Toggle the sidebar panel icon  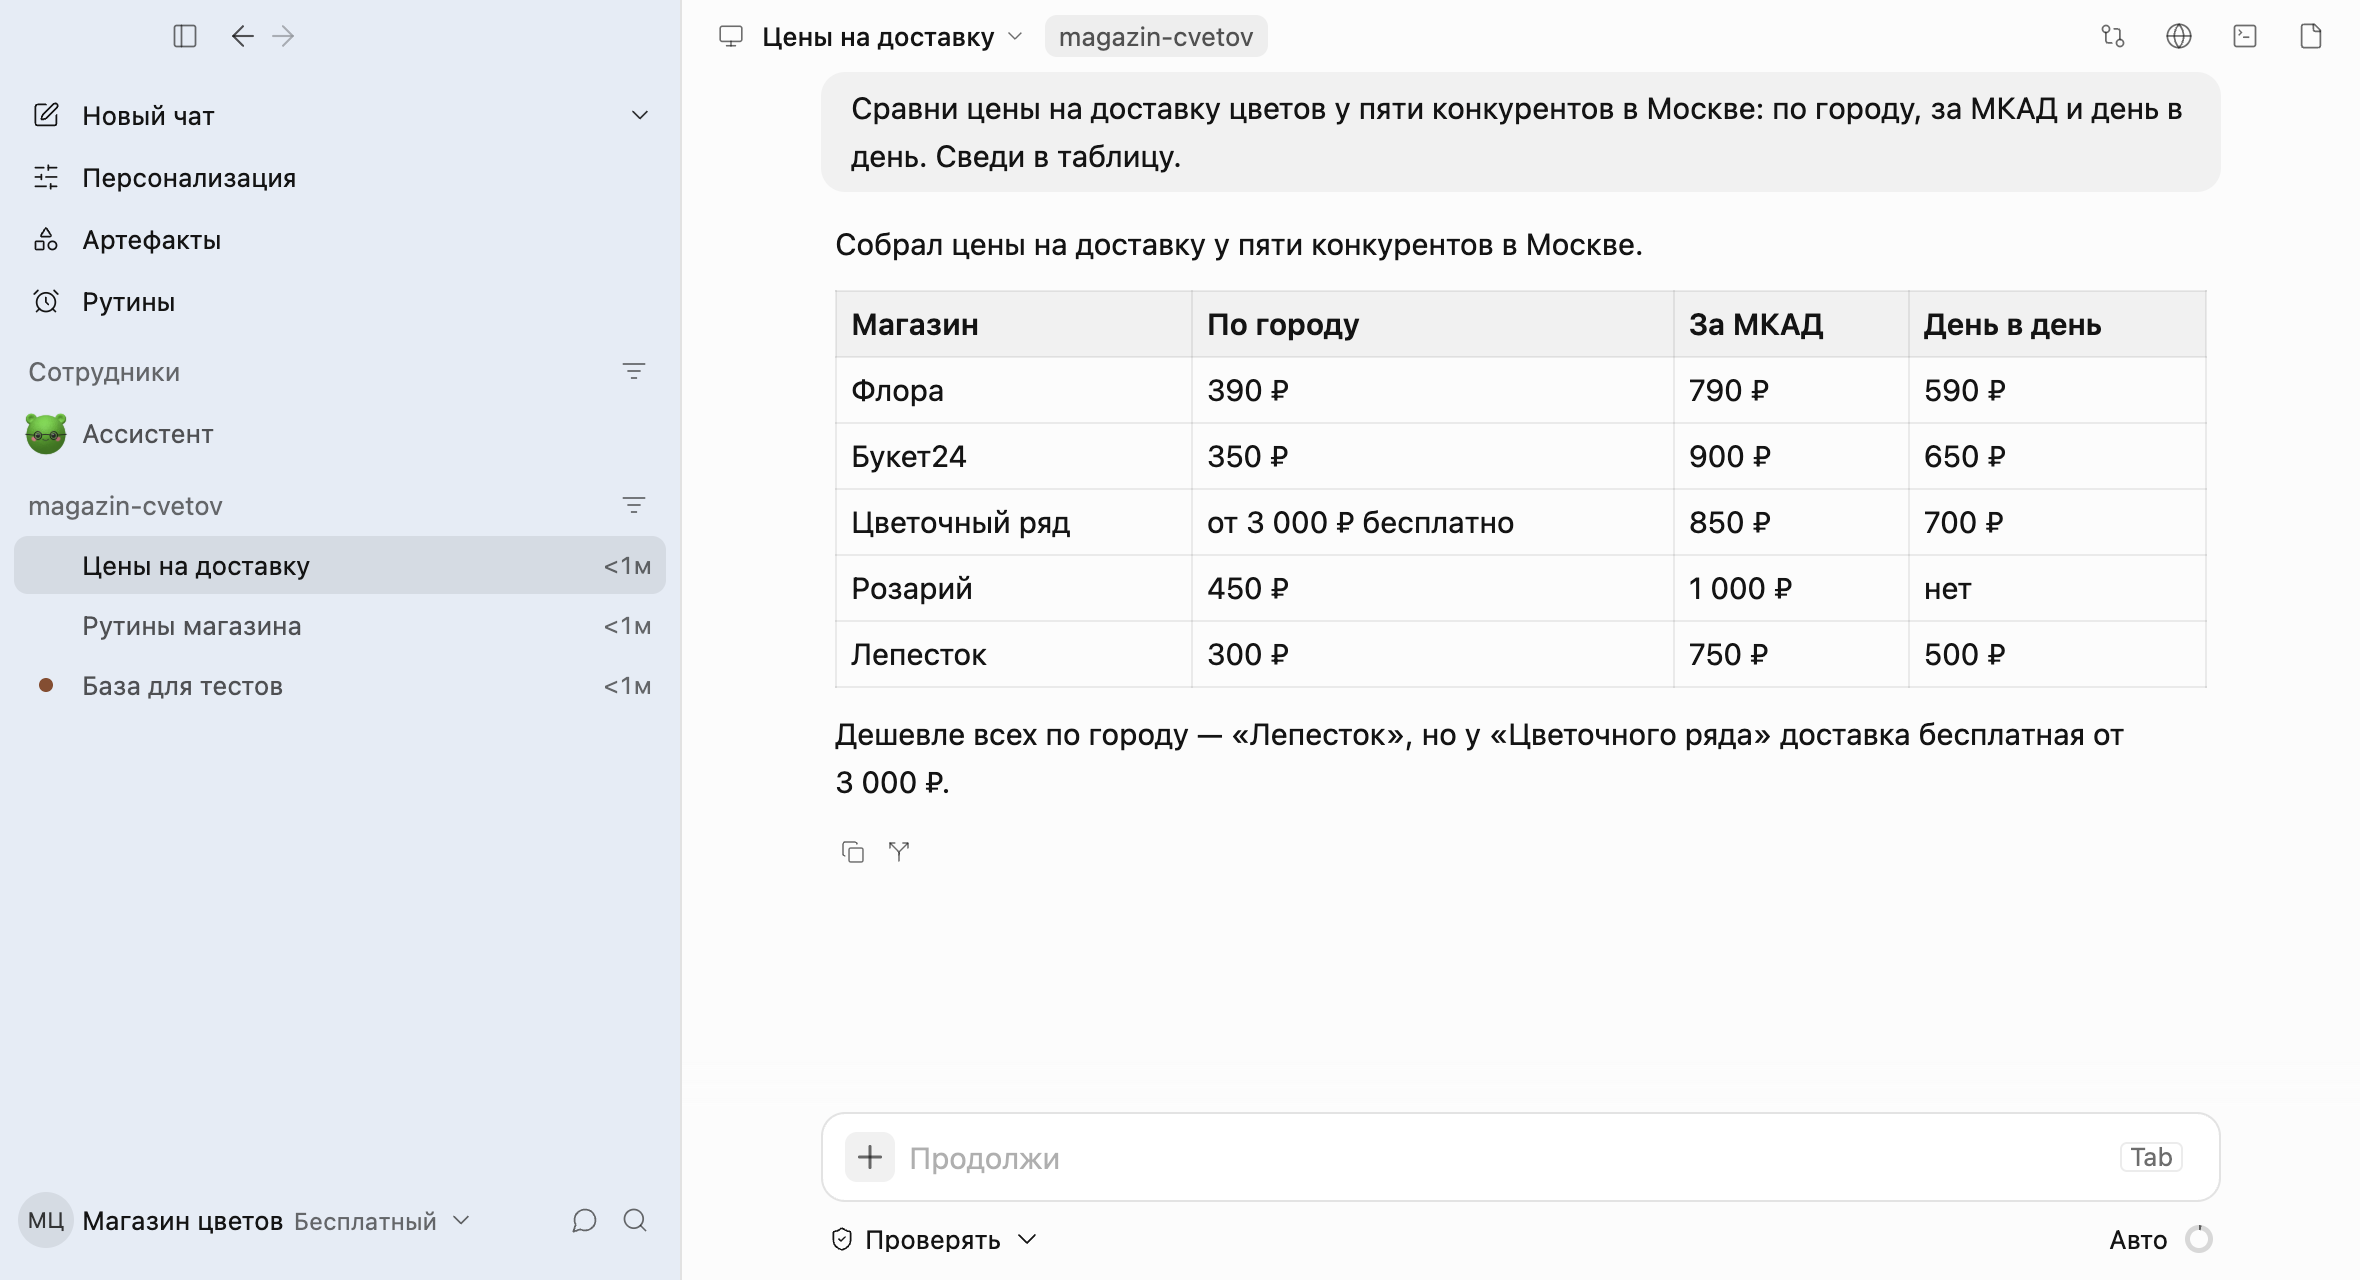(x=185, y=36)
